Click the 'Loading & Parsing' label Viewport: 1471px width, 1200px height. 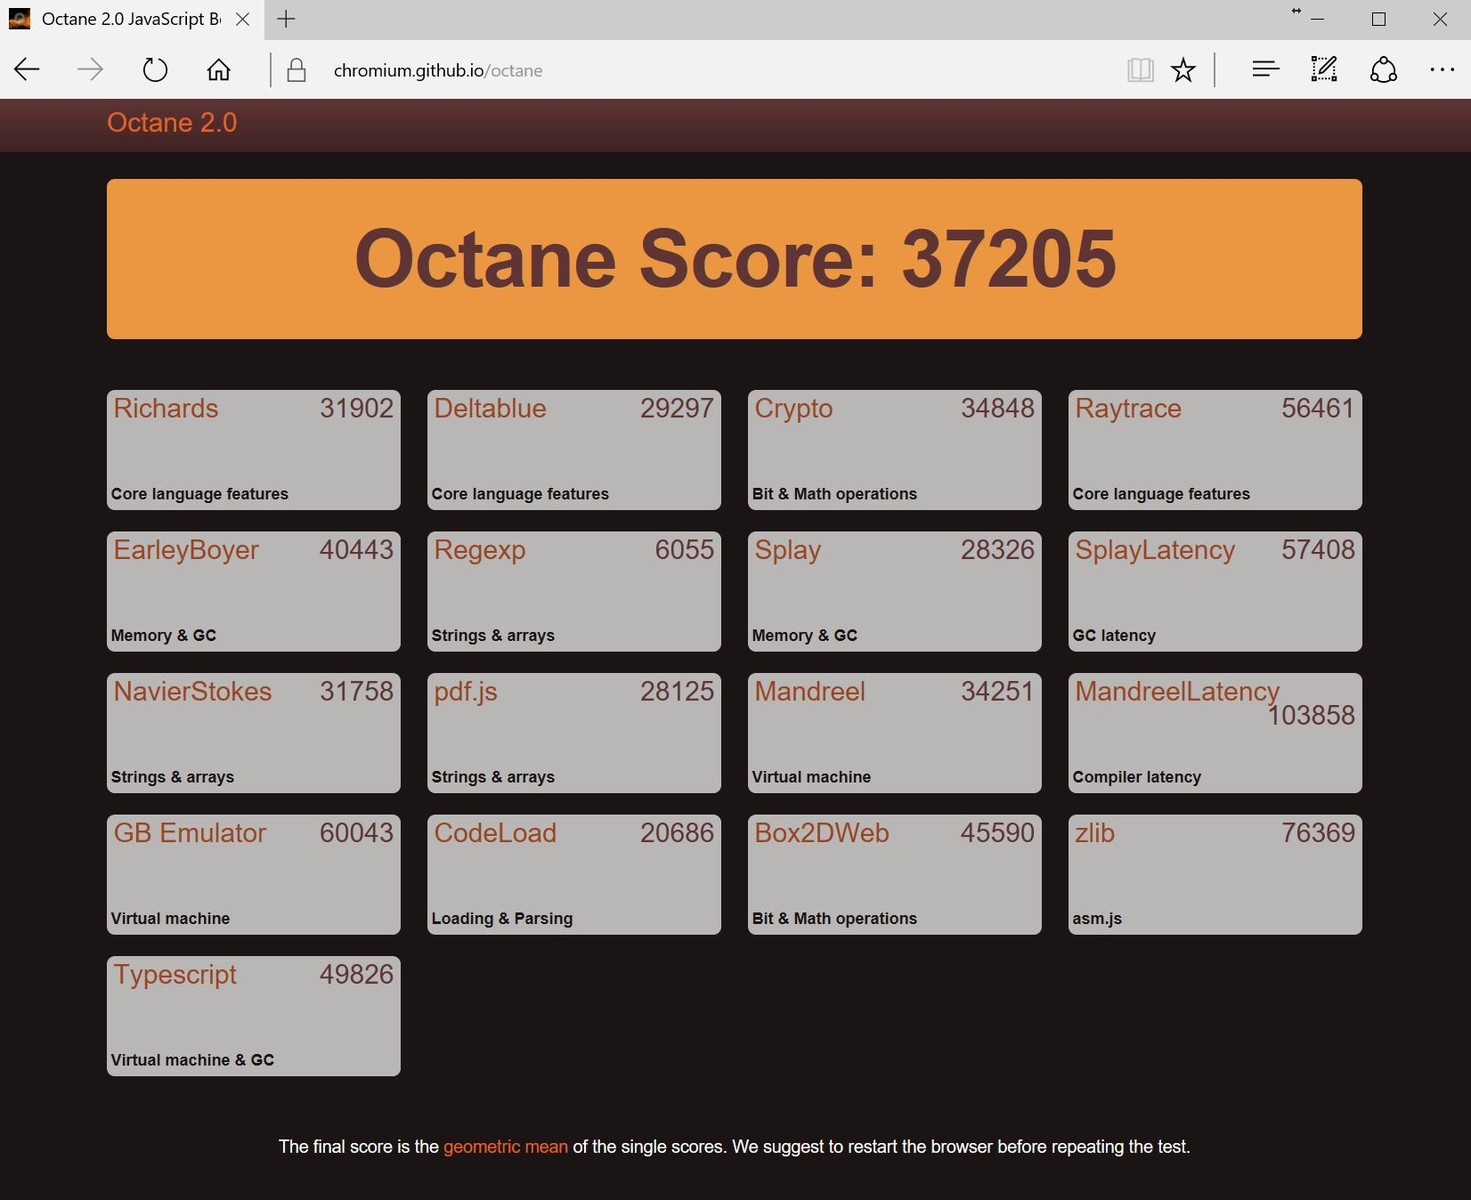point(502,919)
